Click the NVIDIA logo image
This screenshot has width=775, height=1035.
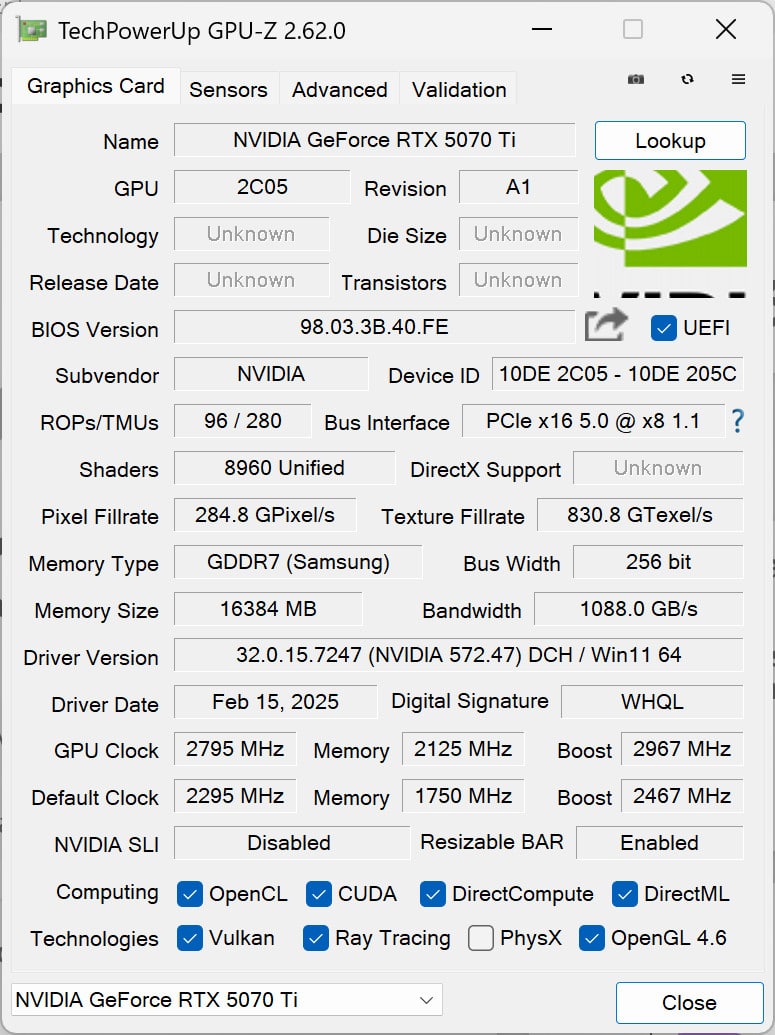(x=670, y=234)
